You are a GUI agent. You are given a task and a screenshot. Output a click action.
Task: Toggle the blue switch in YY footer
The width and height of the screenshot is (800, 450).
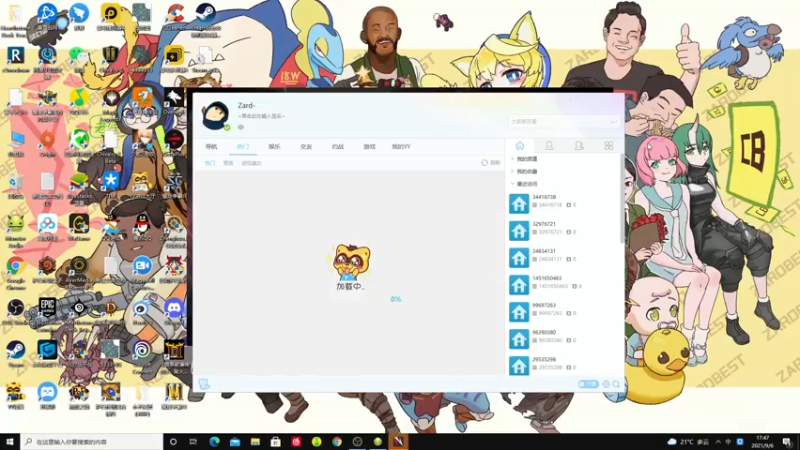pyautogui.click(x=588, y=384)
